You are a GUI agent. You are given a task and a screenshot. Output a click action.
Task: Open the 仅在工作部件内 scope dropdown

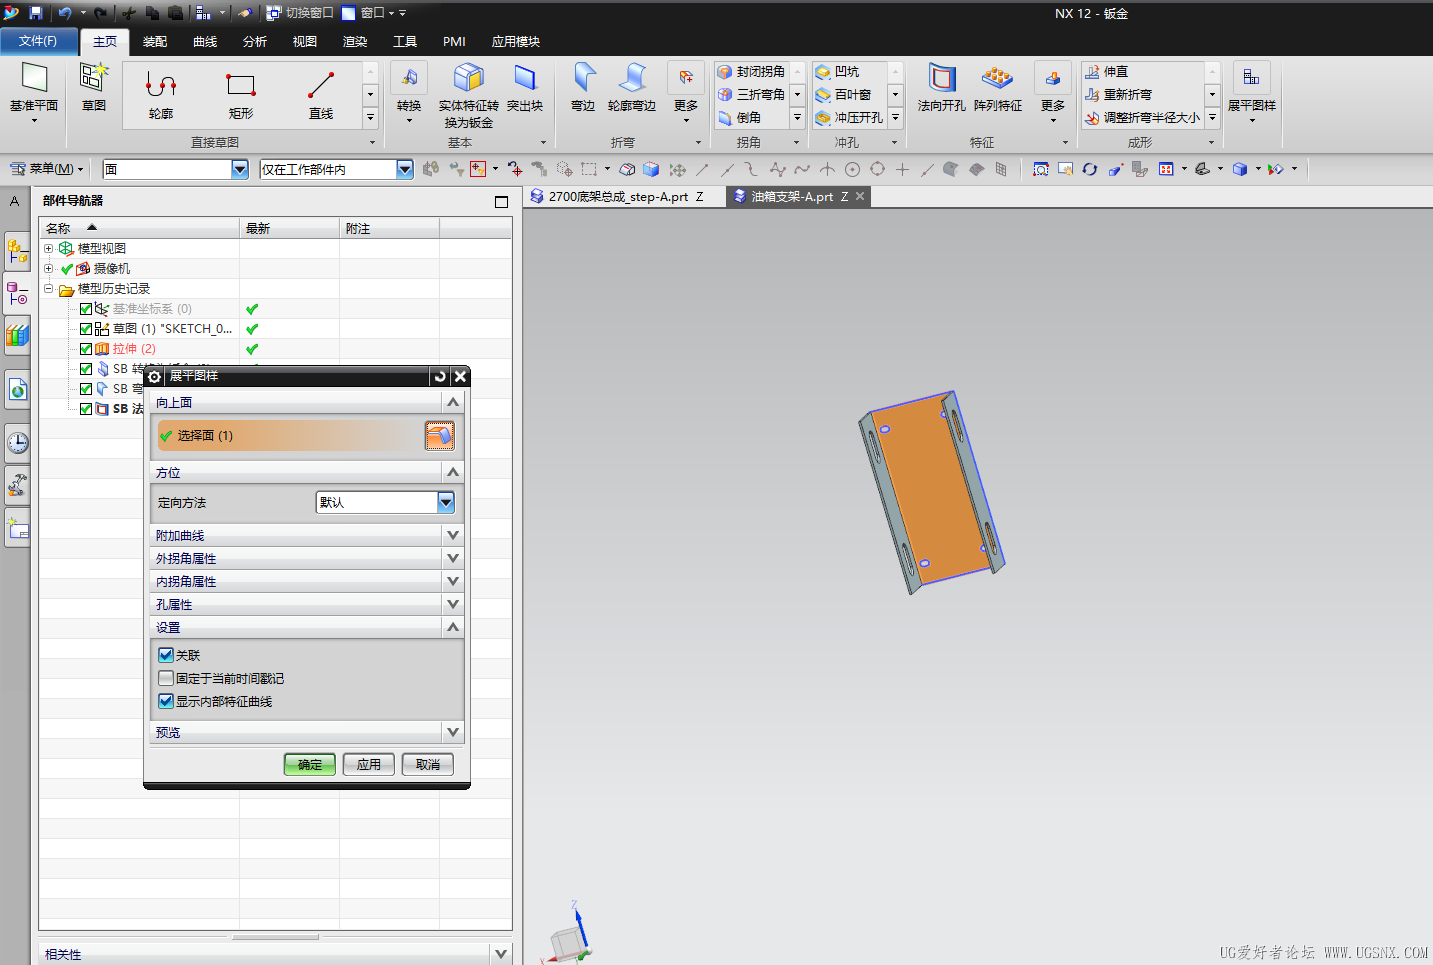coord(405,169)
